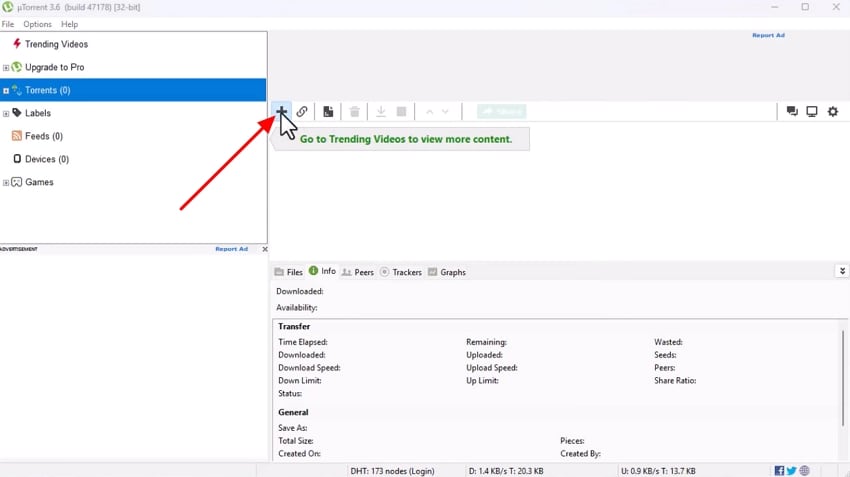Image resolution: width=850 pixels, height=477 pixels.
Task: Click the Trending Videos lightning icon
Action: point(17,43)
